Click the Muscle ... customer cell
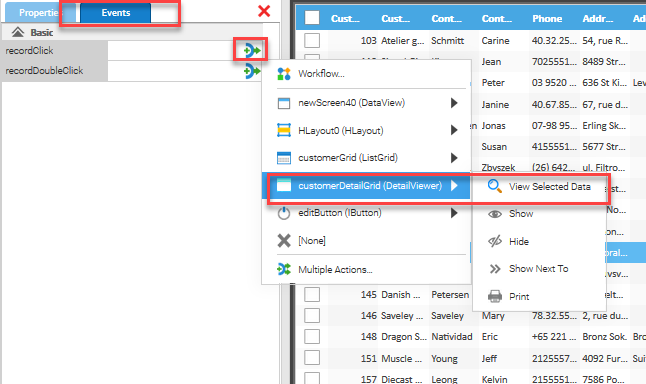 (x=401, y=359)
